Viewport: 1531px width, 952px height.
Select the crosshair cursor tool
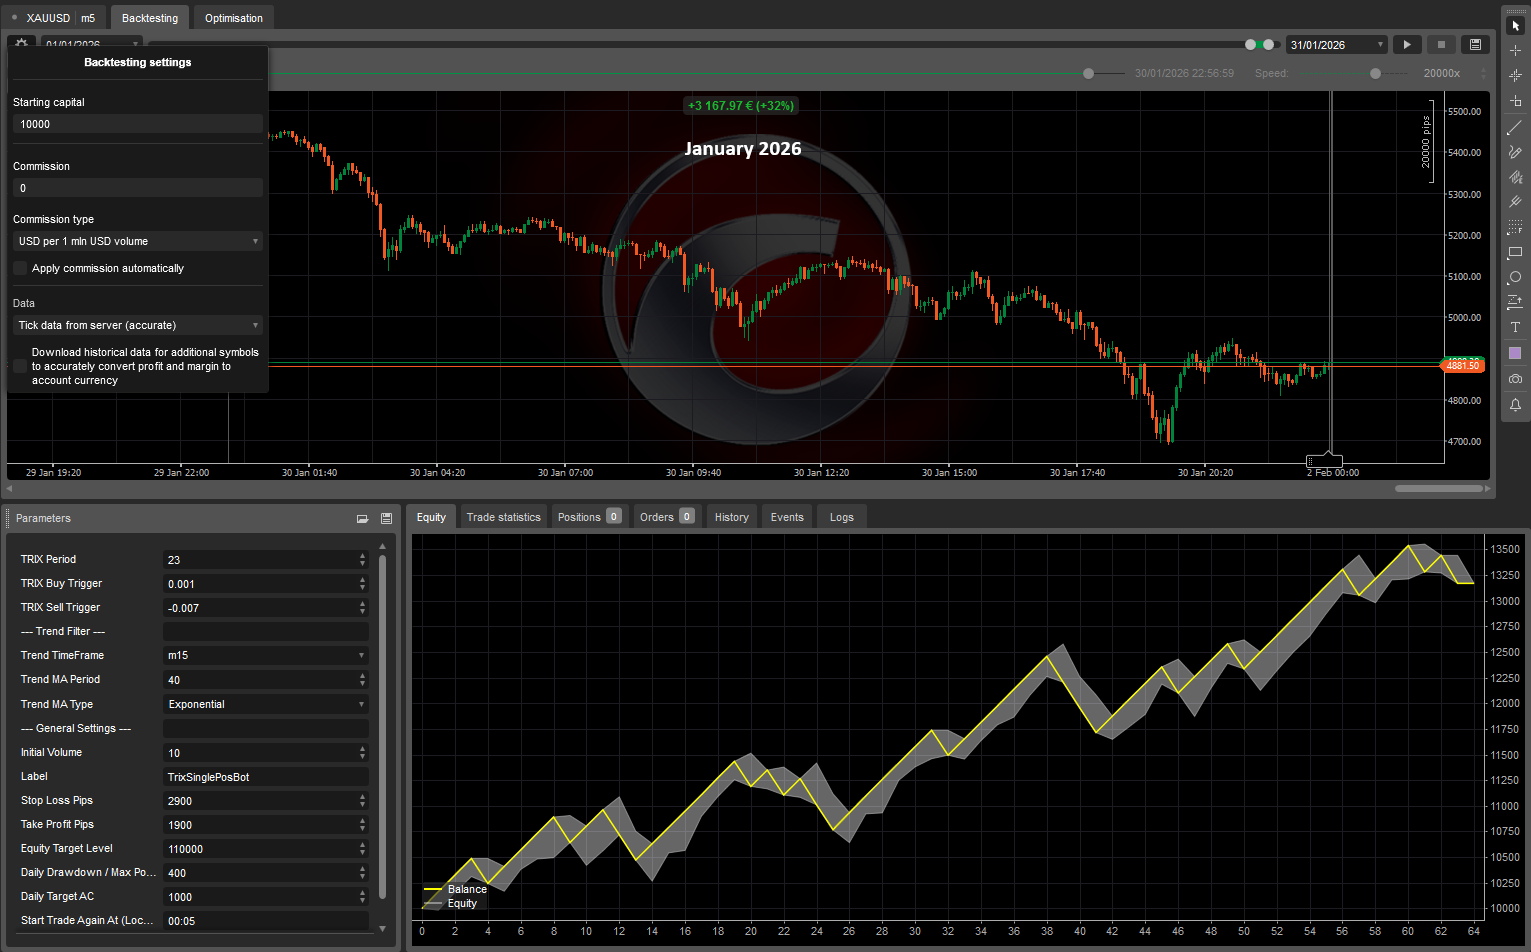tap(1515, 50)
